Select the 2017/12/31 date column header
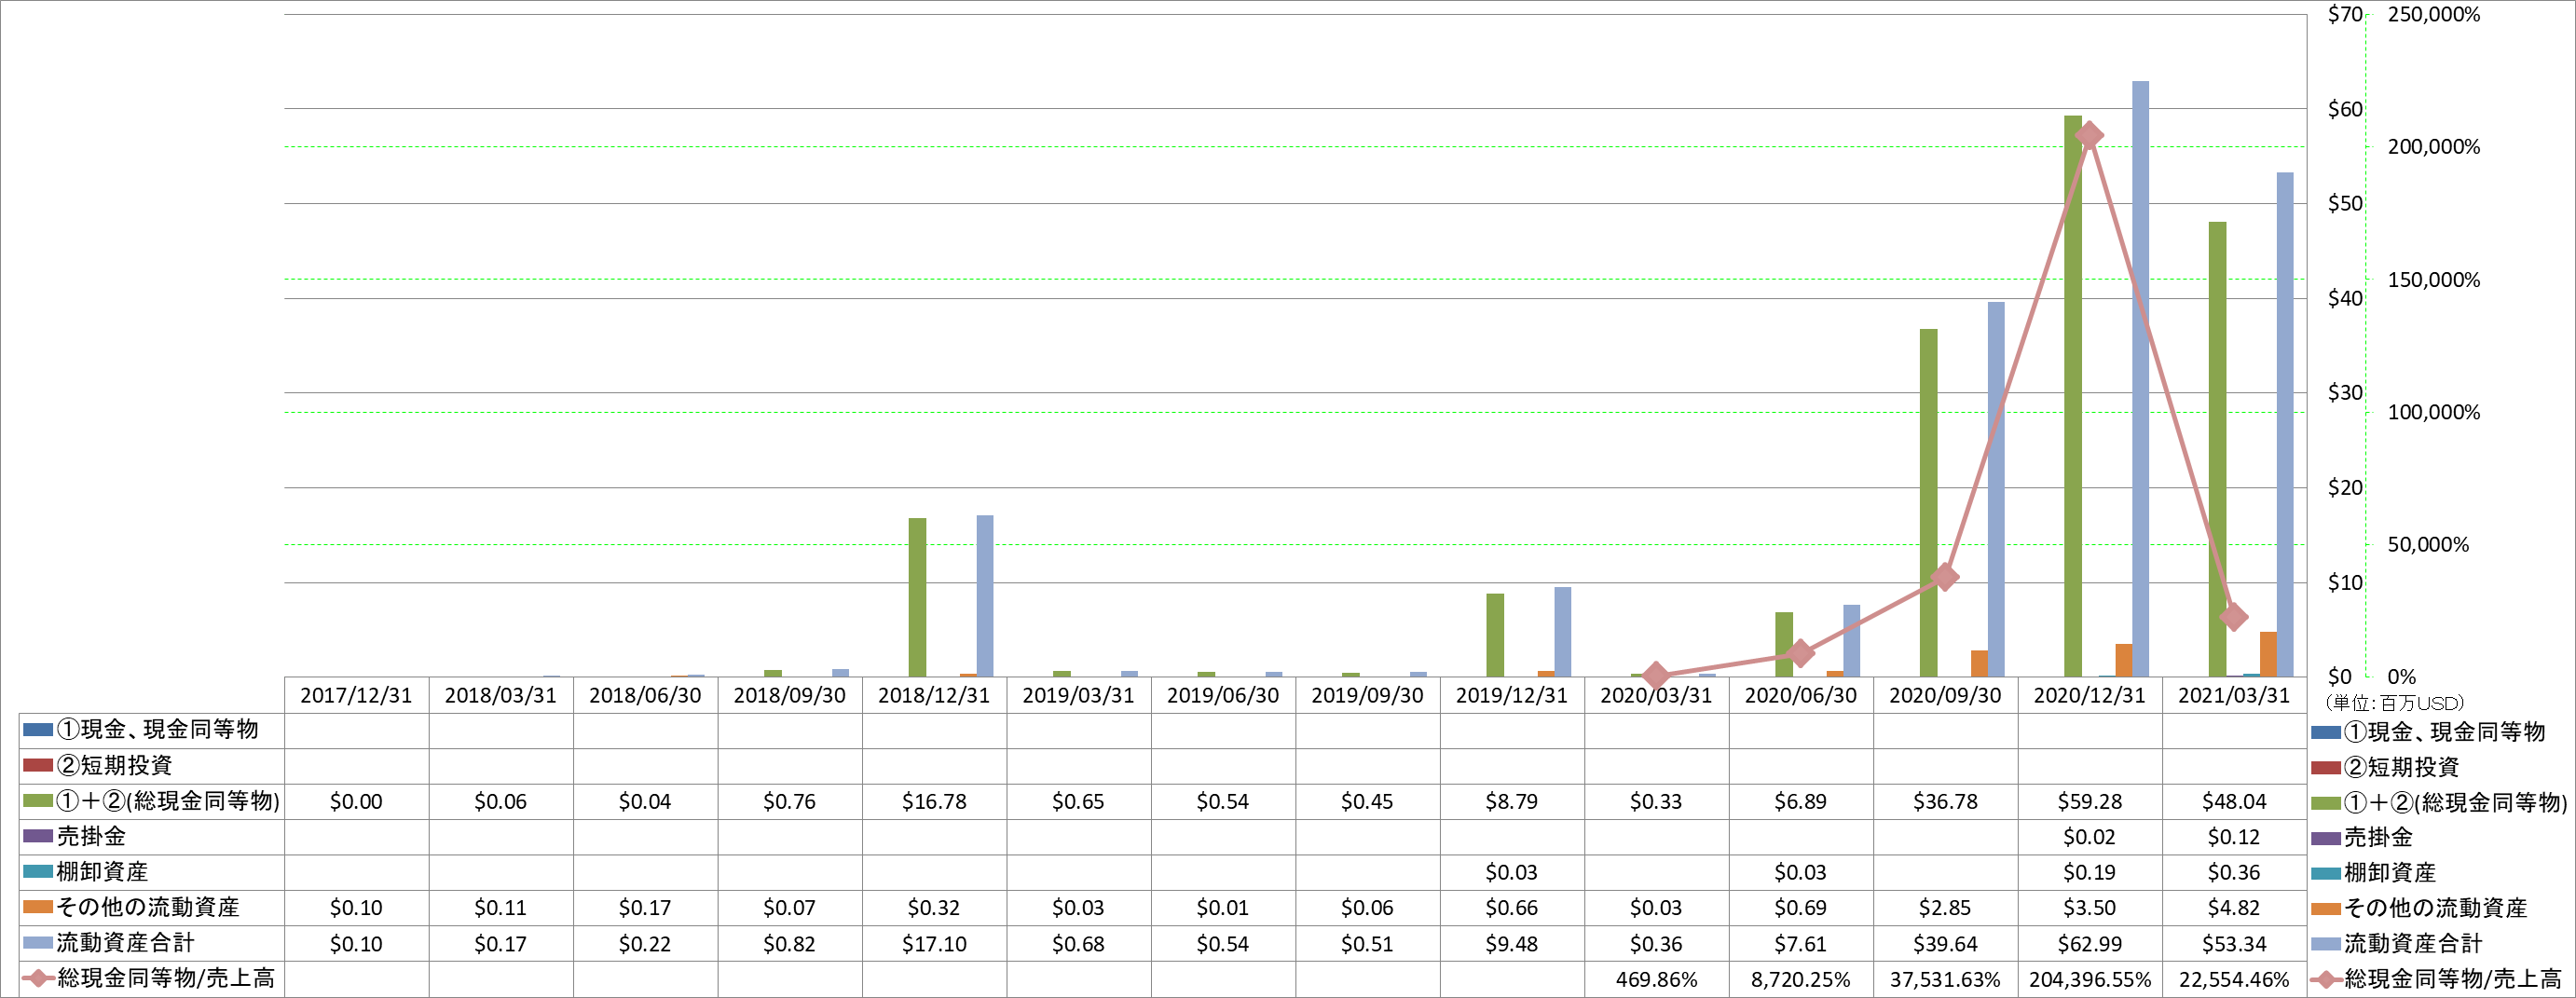 click(x=356, y=695)
